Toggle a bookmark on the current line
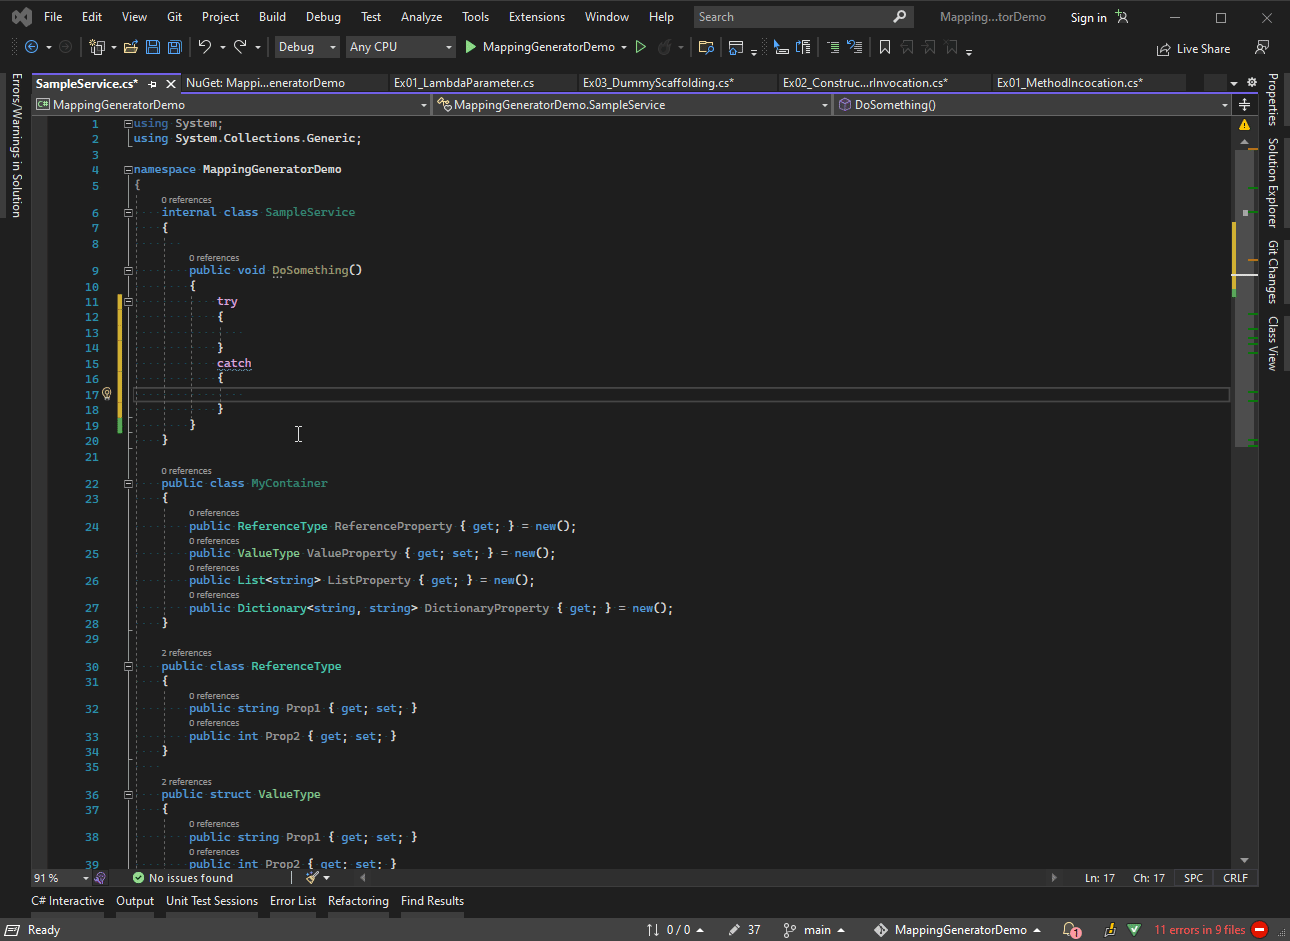This screenshot has width=1290, height=941. tap(885, 47)
